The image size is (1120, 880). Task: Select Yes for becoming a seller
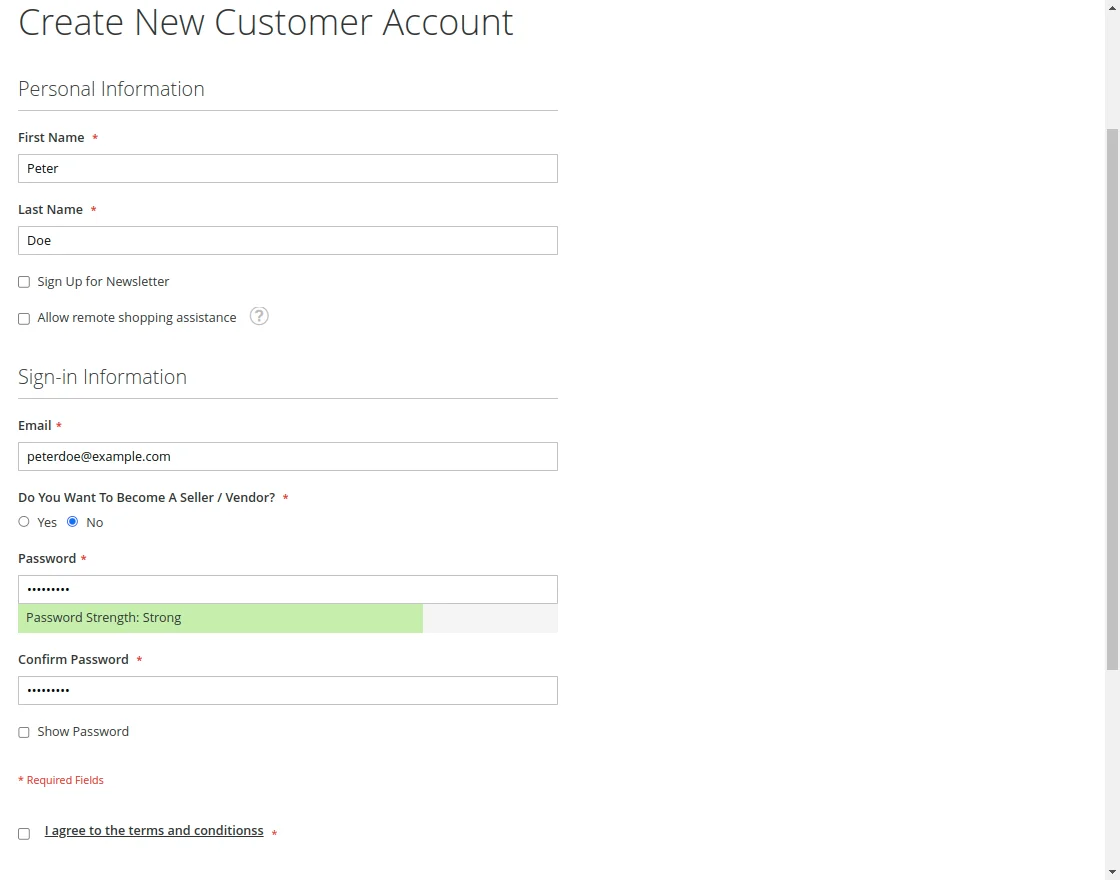(24, 521)
